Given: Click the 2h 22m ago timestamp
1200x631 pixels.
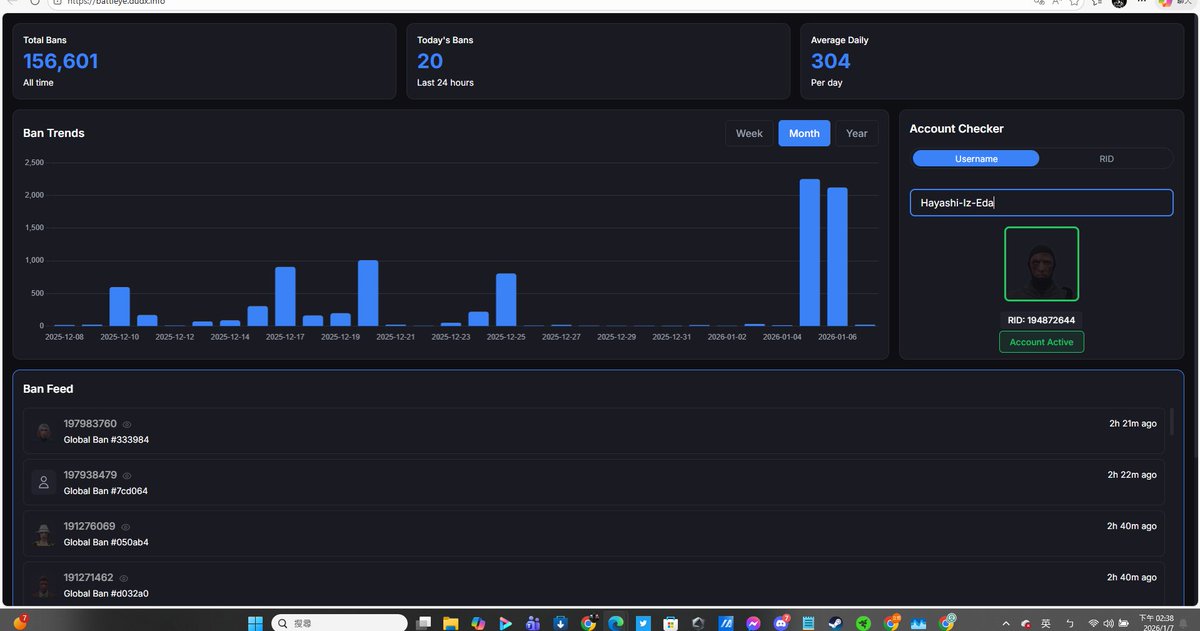Looking at the screenshot, I should (1132, 475).
